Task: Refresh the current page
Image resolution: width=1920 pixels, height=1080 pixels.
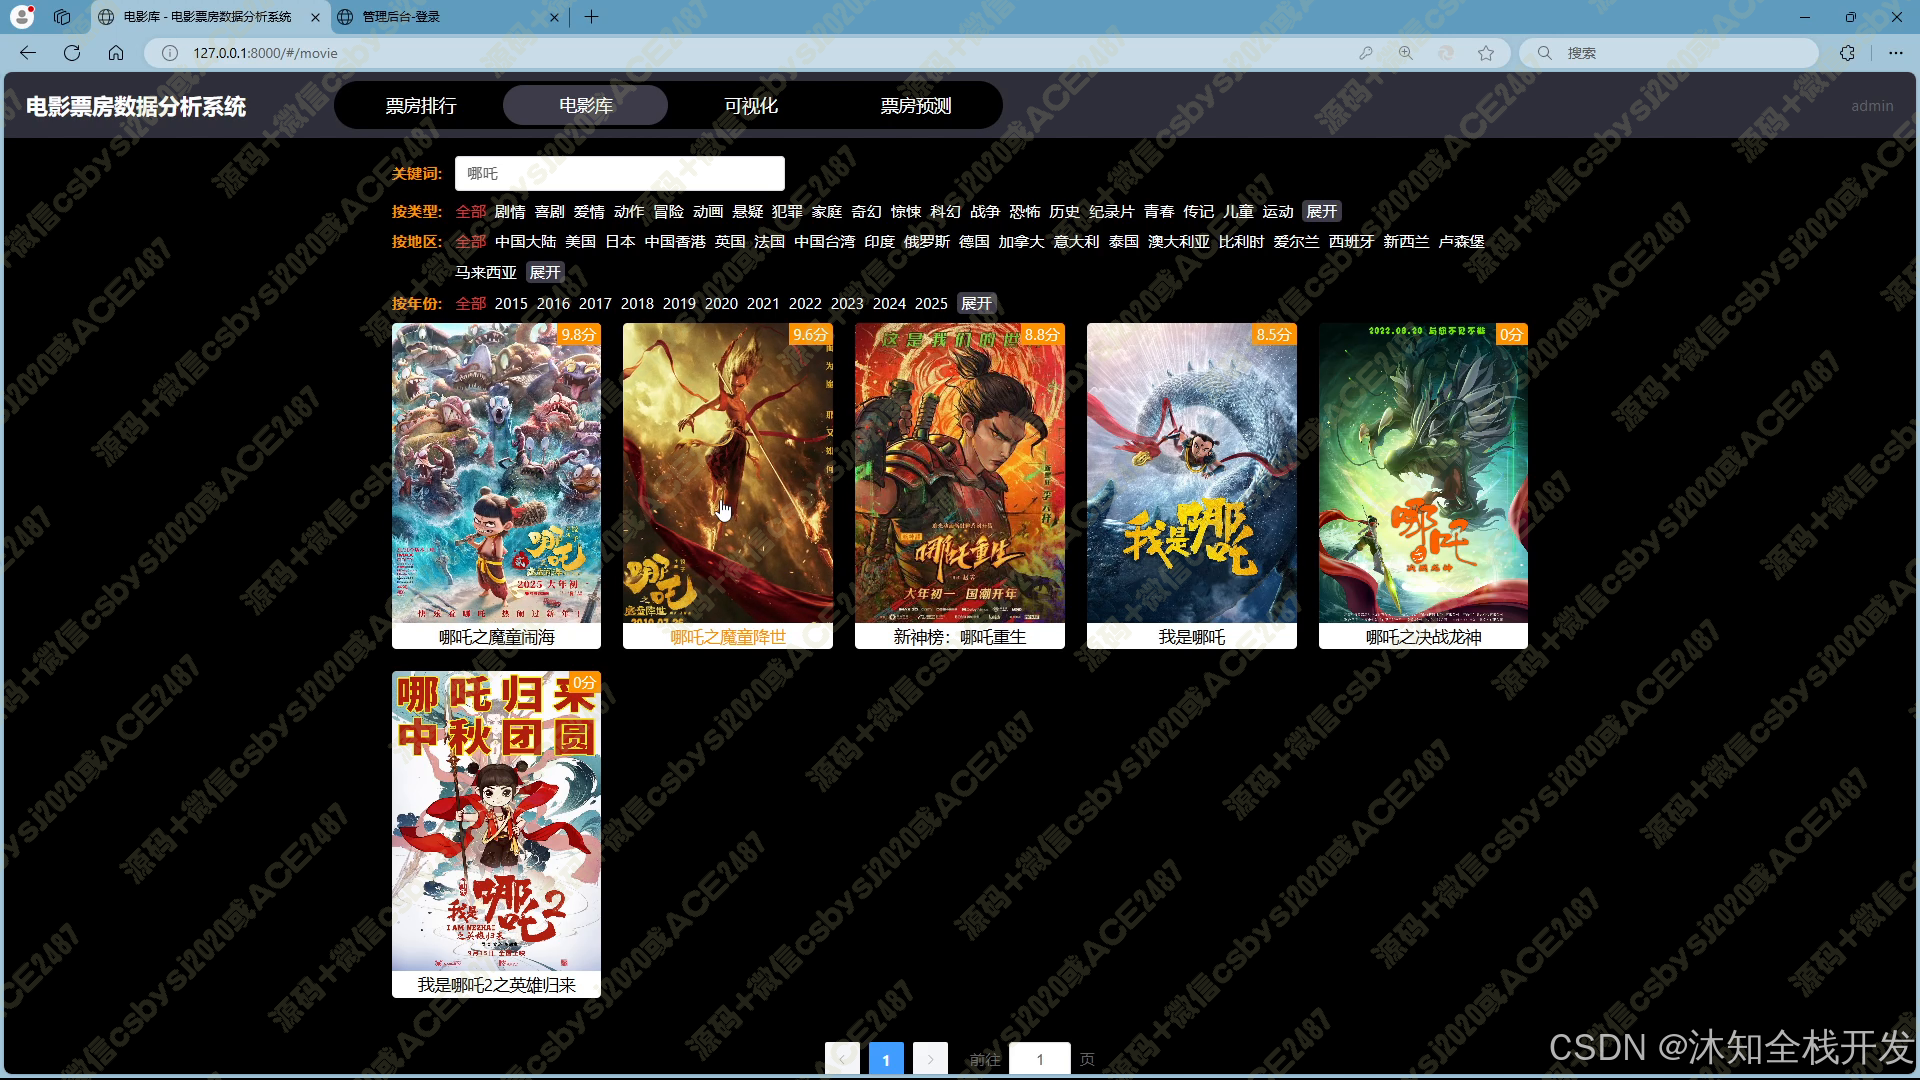Action: pyautogui.click(x=72, y=53)
